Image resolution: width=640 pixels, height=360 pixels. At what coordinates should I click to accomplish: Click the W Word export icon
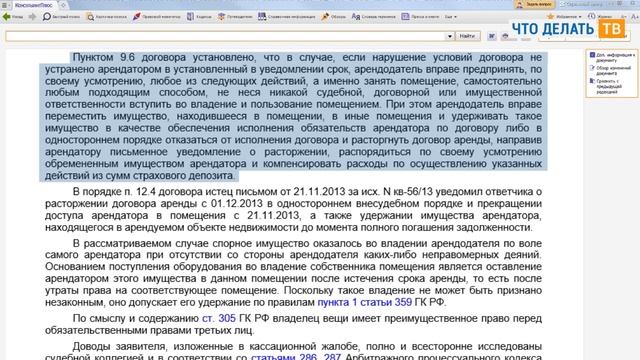(x=492, y=36)
